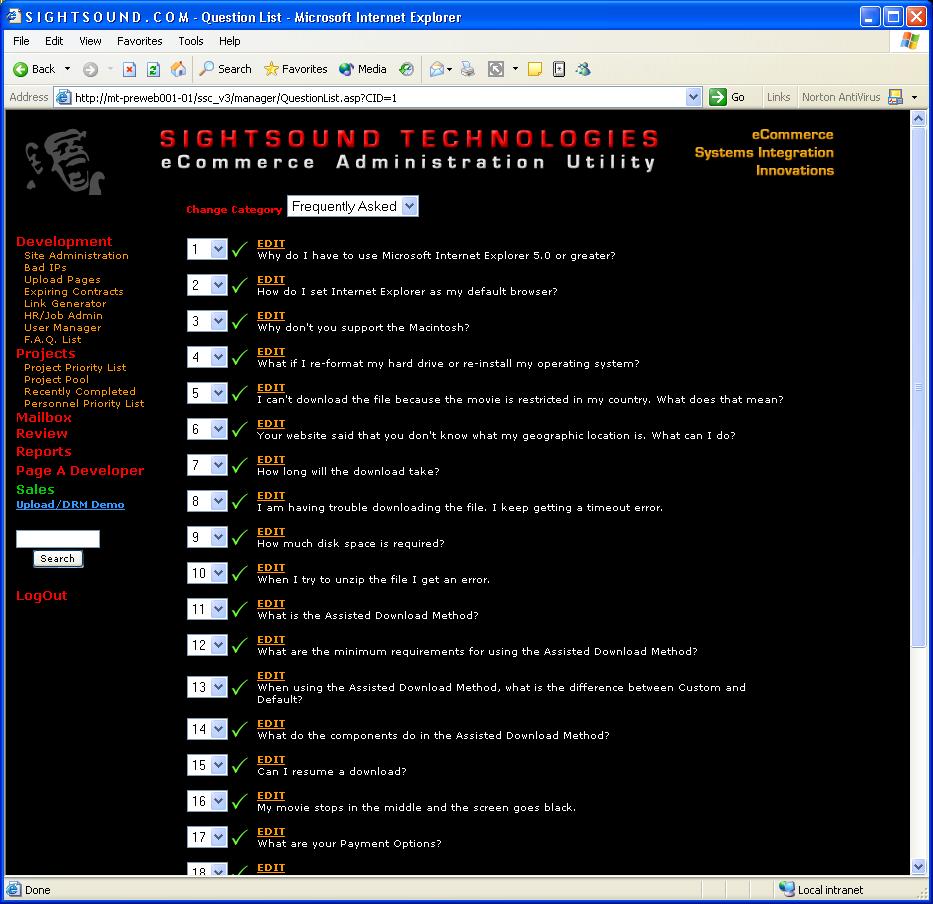This screenshot has width=933, height=904.
Task: Open the Edit menu
Action: pos(54,41)
